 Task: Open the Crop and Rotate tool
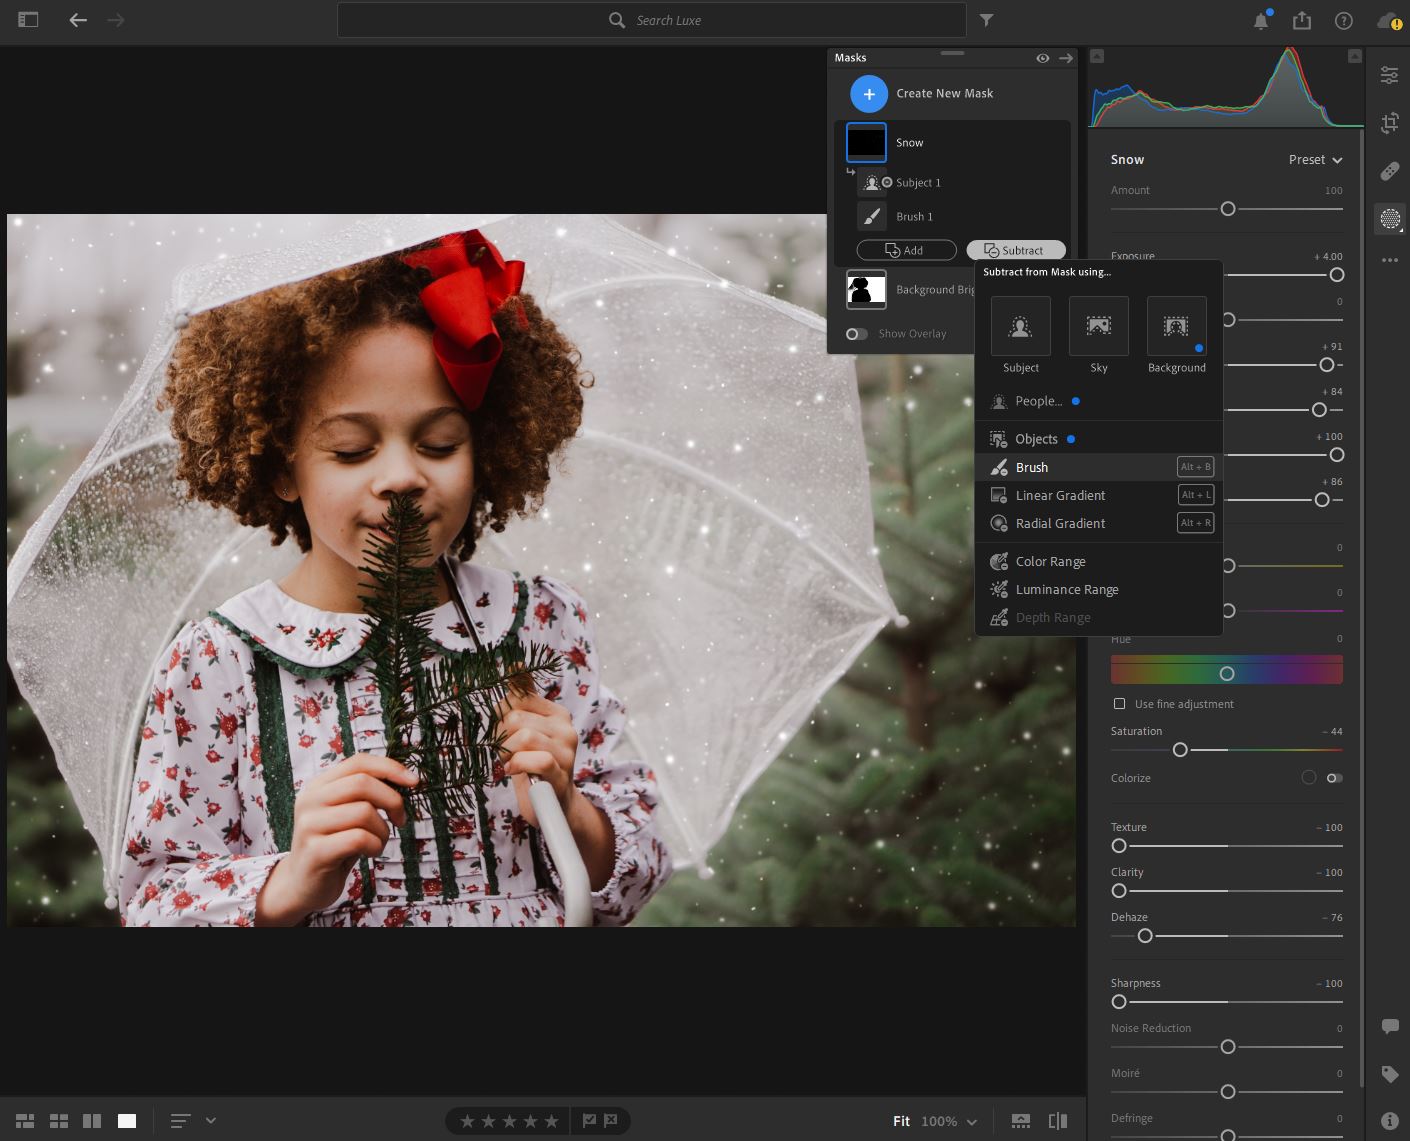click(1389, 123)
